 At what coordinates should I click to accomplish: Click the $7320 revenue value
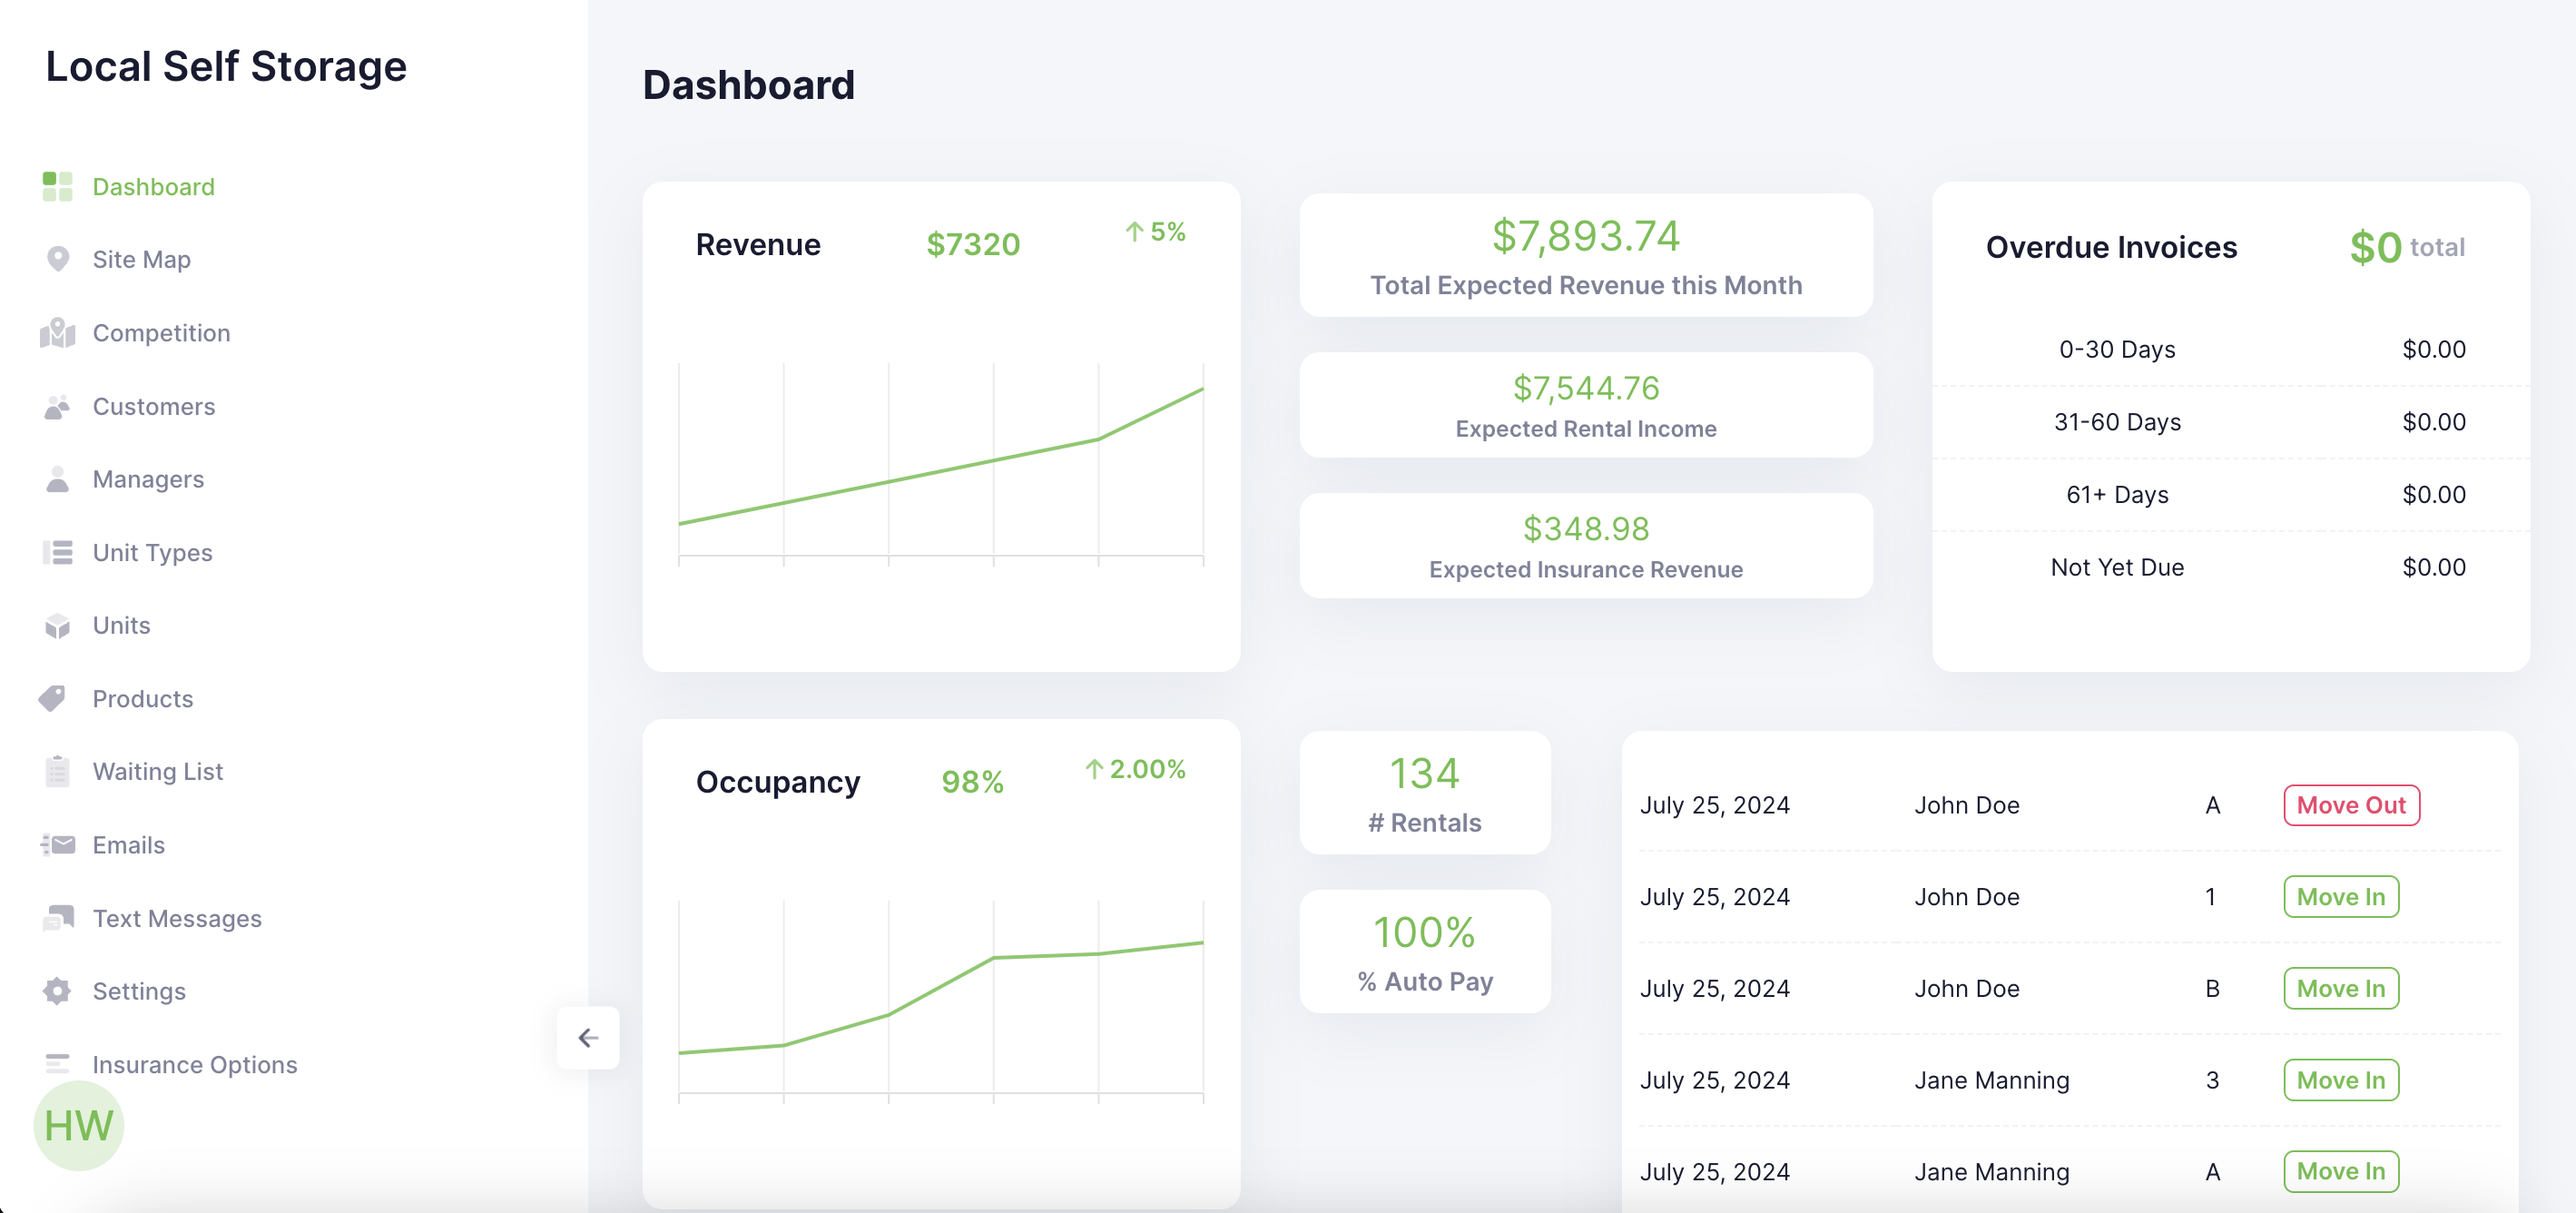pyautogui.click(x=973, y=244)
